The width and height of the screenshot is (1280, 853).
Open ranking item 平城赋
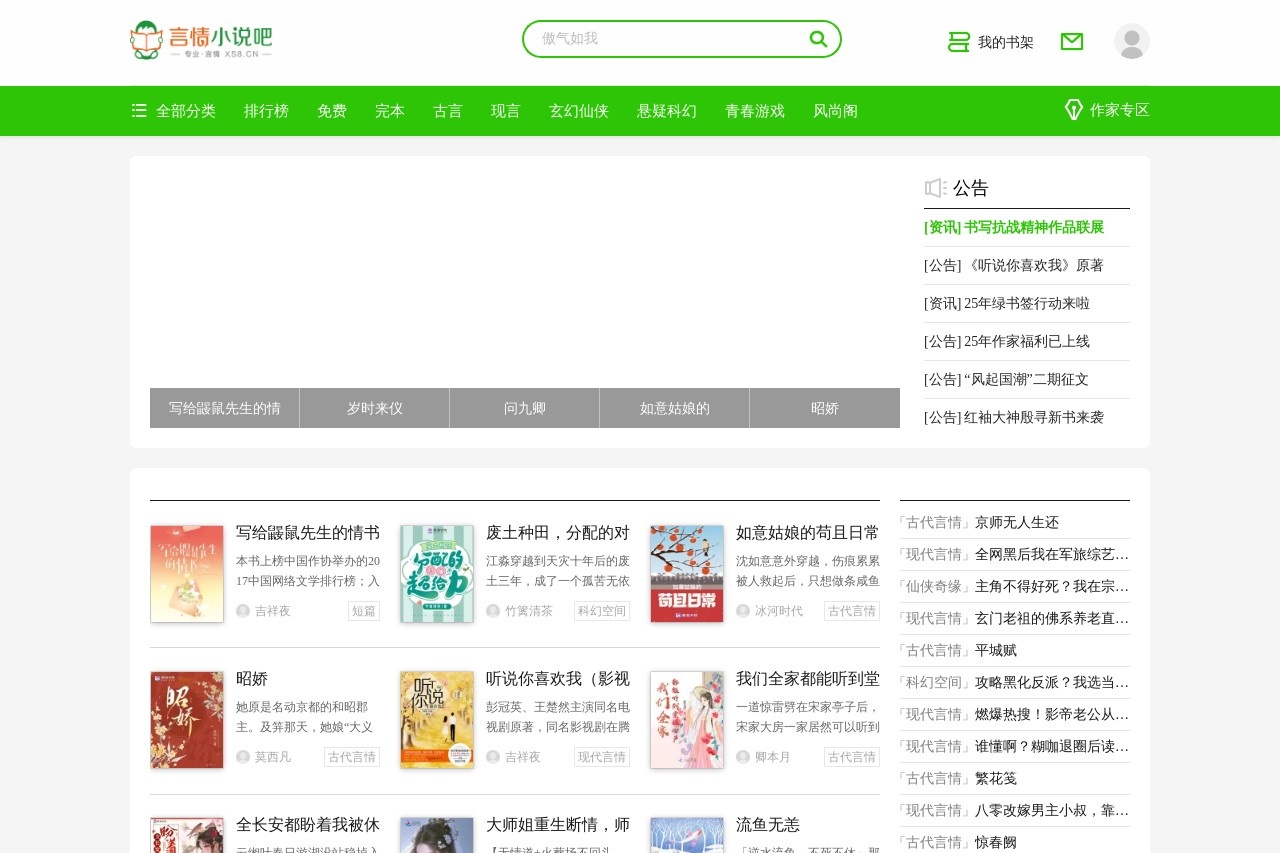pyautogui.click(x=996, y=650)
